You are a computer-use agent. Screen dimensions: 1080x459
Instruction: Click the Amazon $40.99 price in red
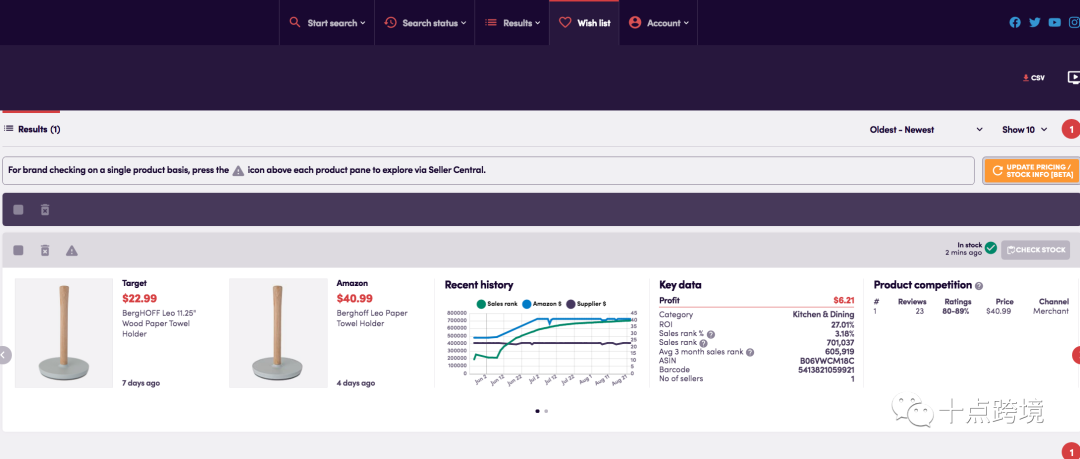pos(355,298)
